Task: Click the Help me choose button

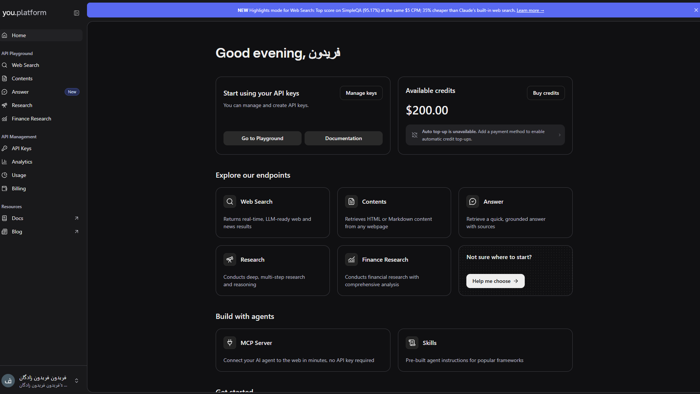Action: tap(495, 281)
